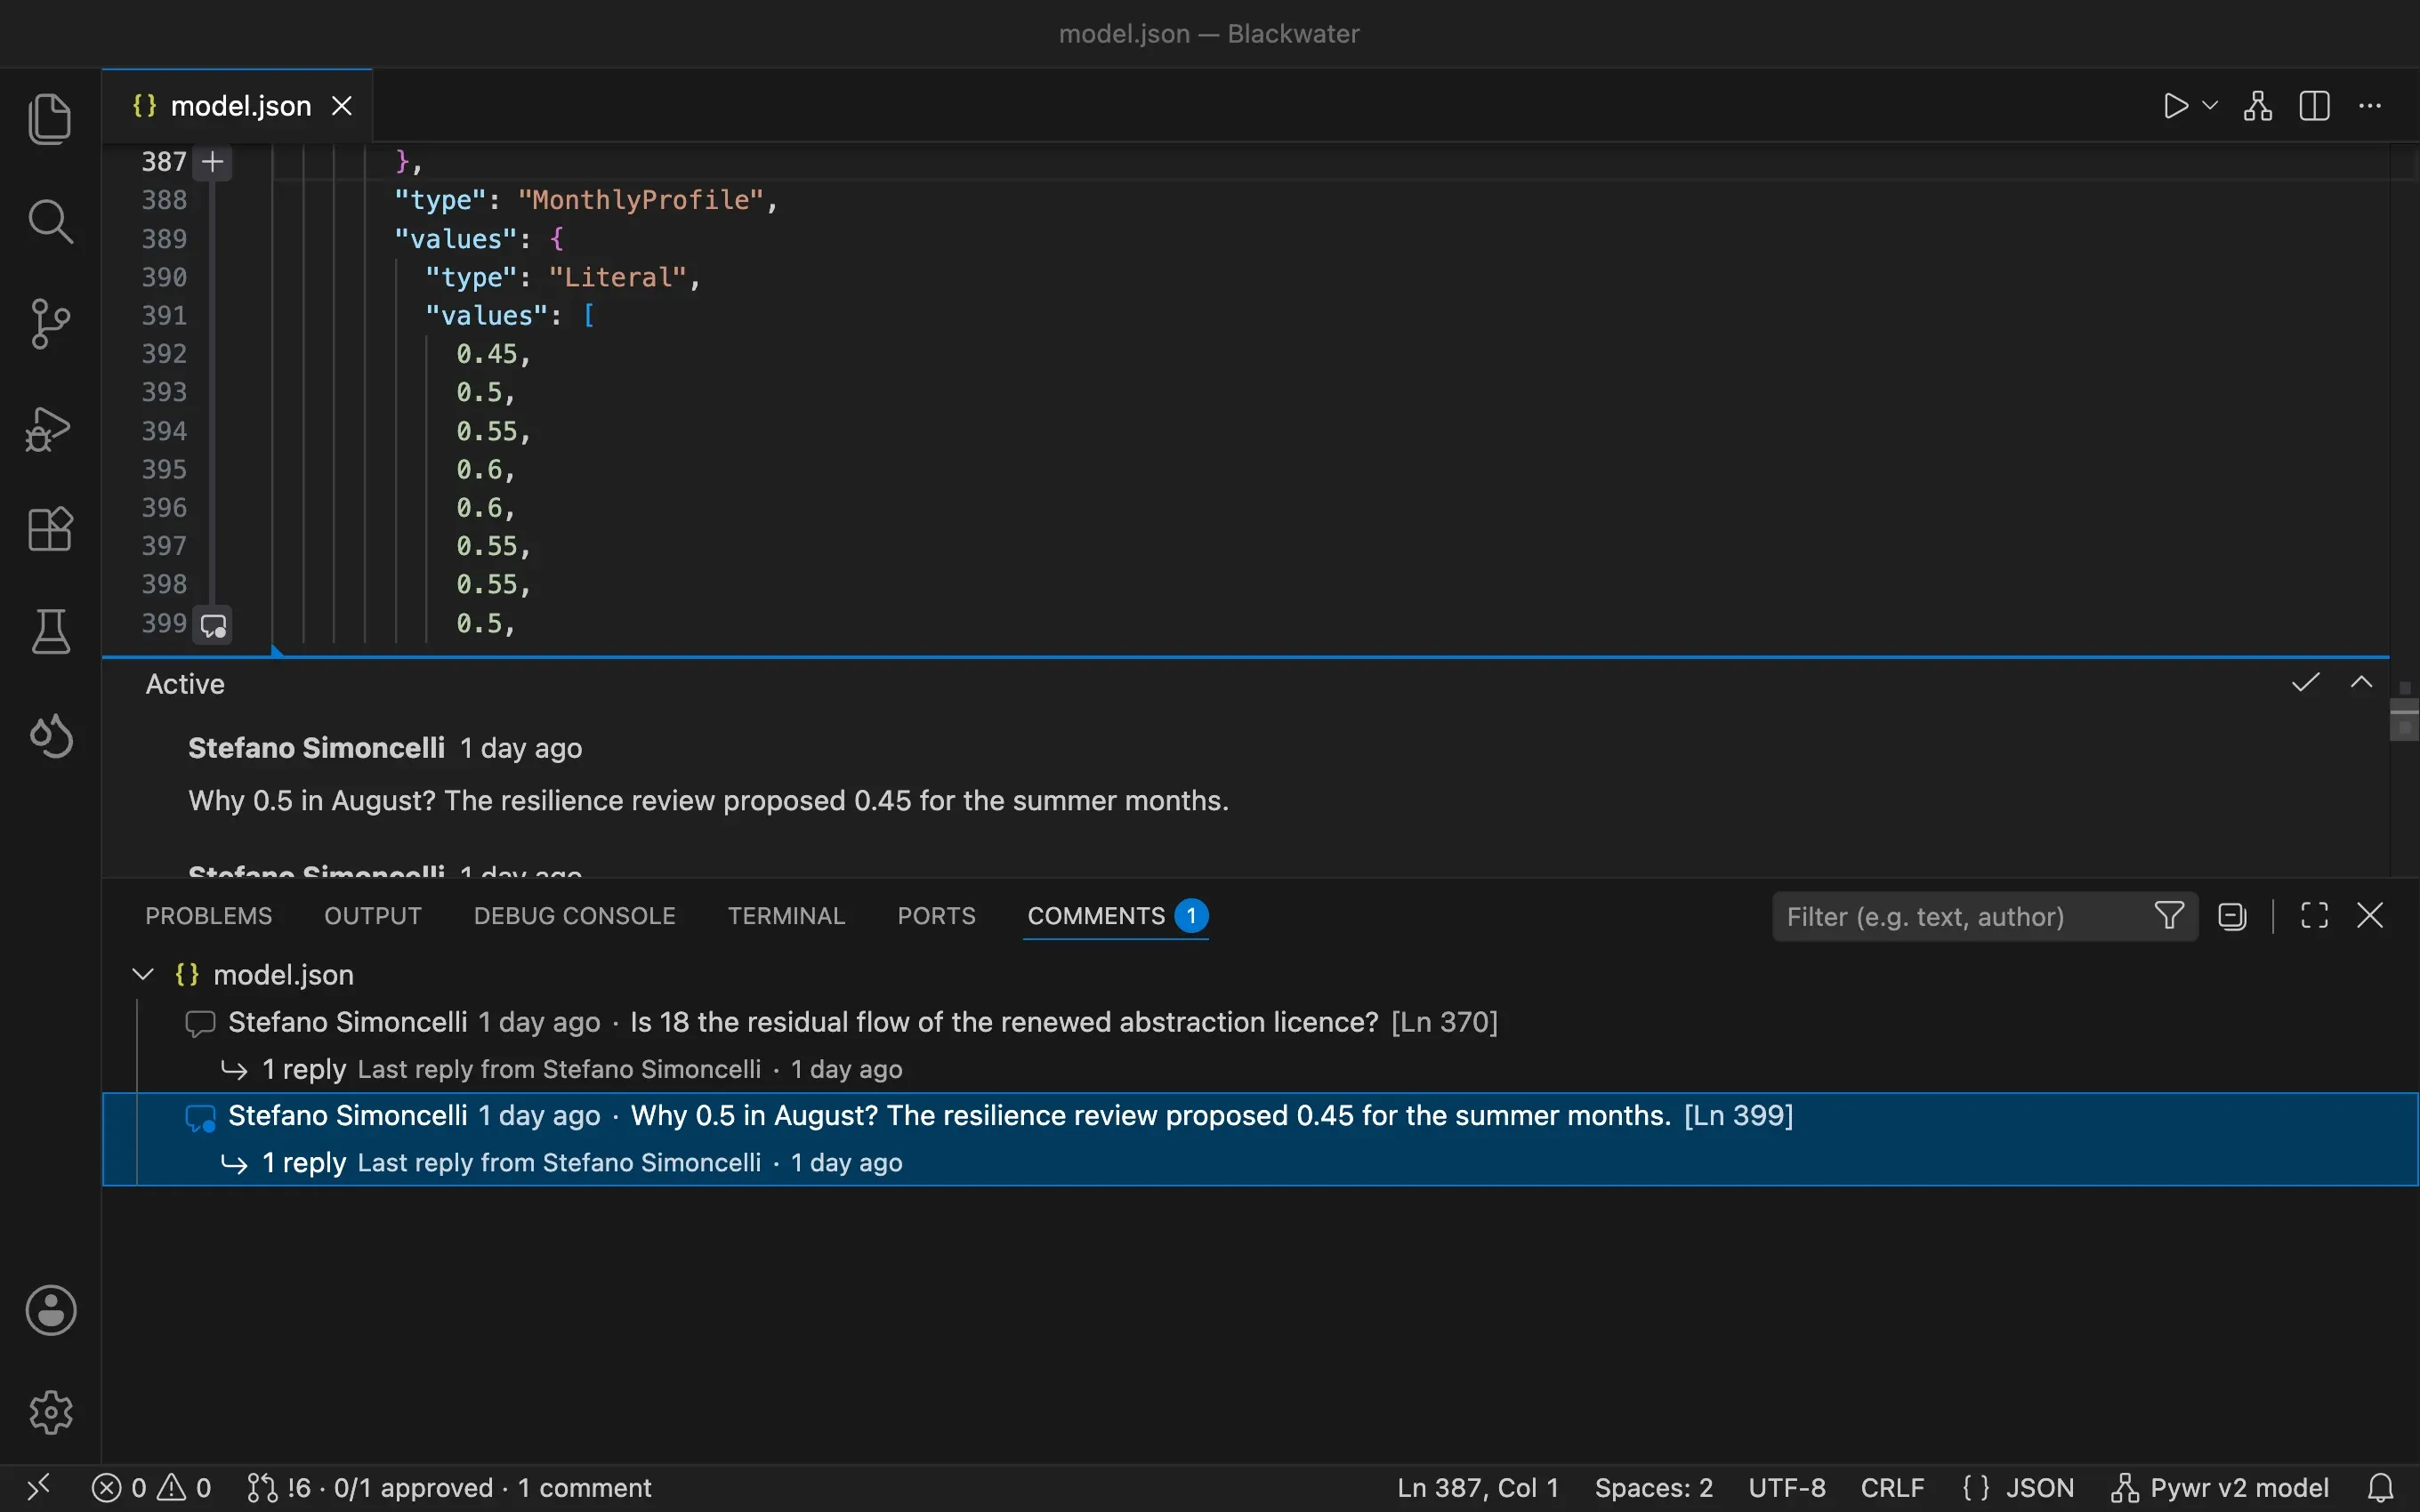The width and height of the screenshot is (2420, 1512).
Task: Click the model schematic icon in editor toolbar
Action: (2257, 106)
